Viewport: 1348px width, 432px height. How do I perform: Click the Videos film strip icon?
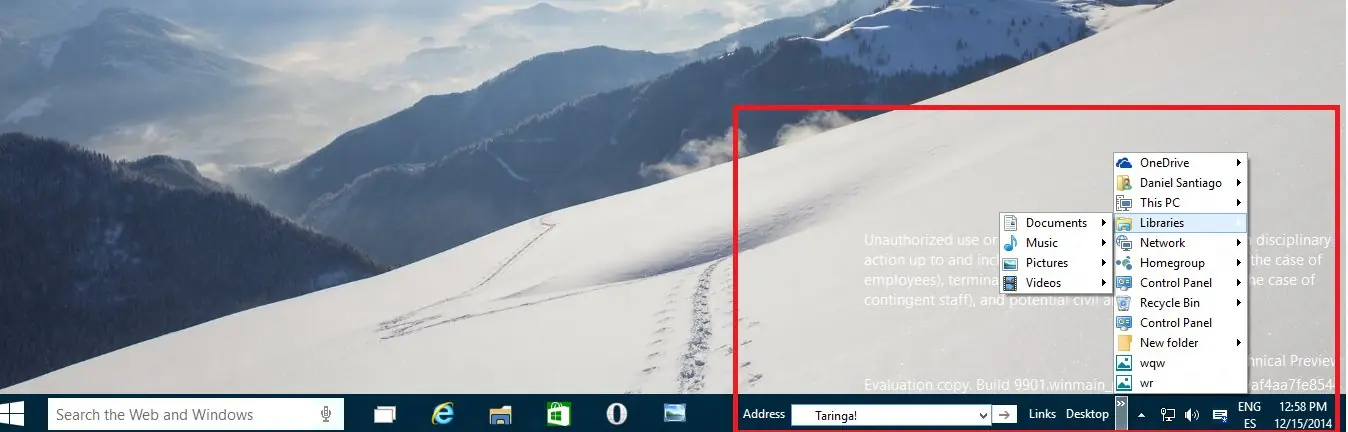1010,283
